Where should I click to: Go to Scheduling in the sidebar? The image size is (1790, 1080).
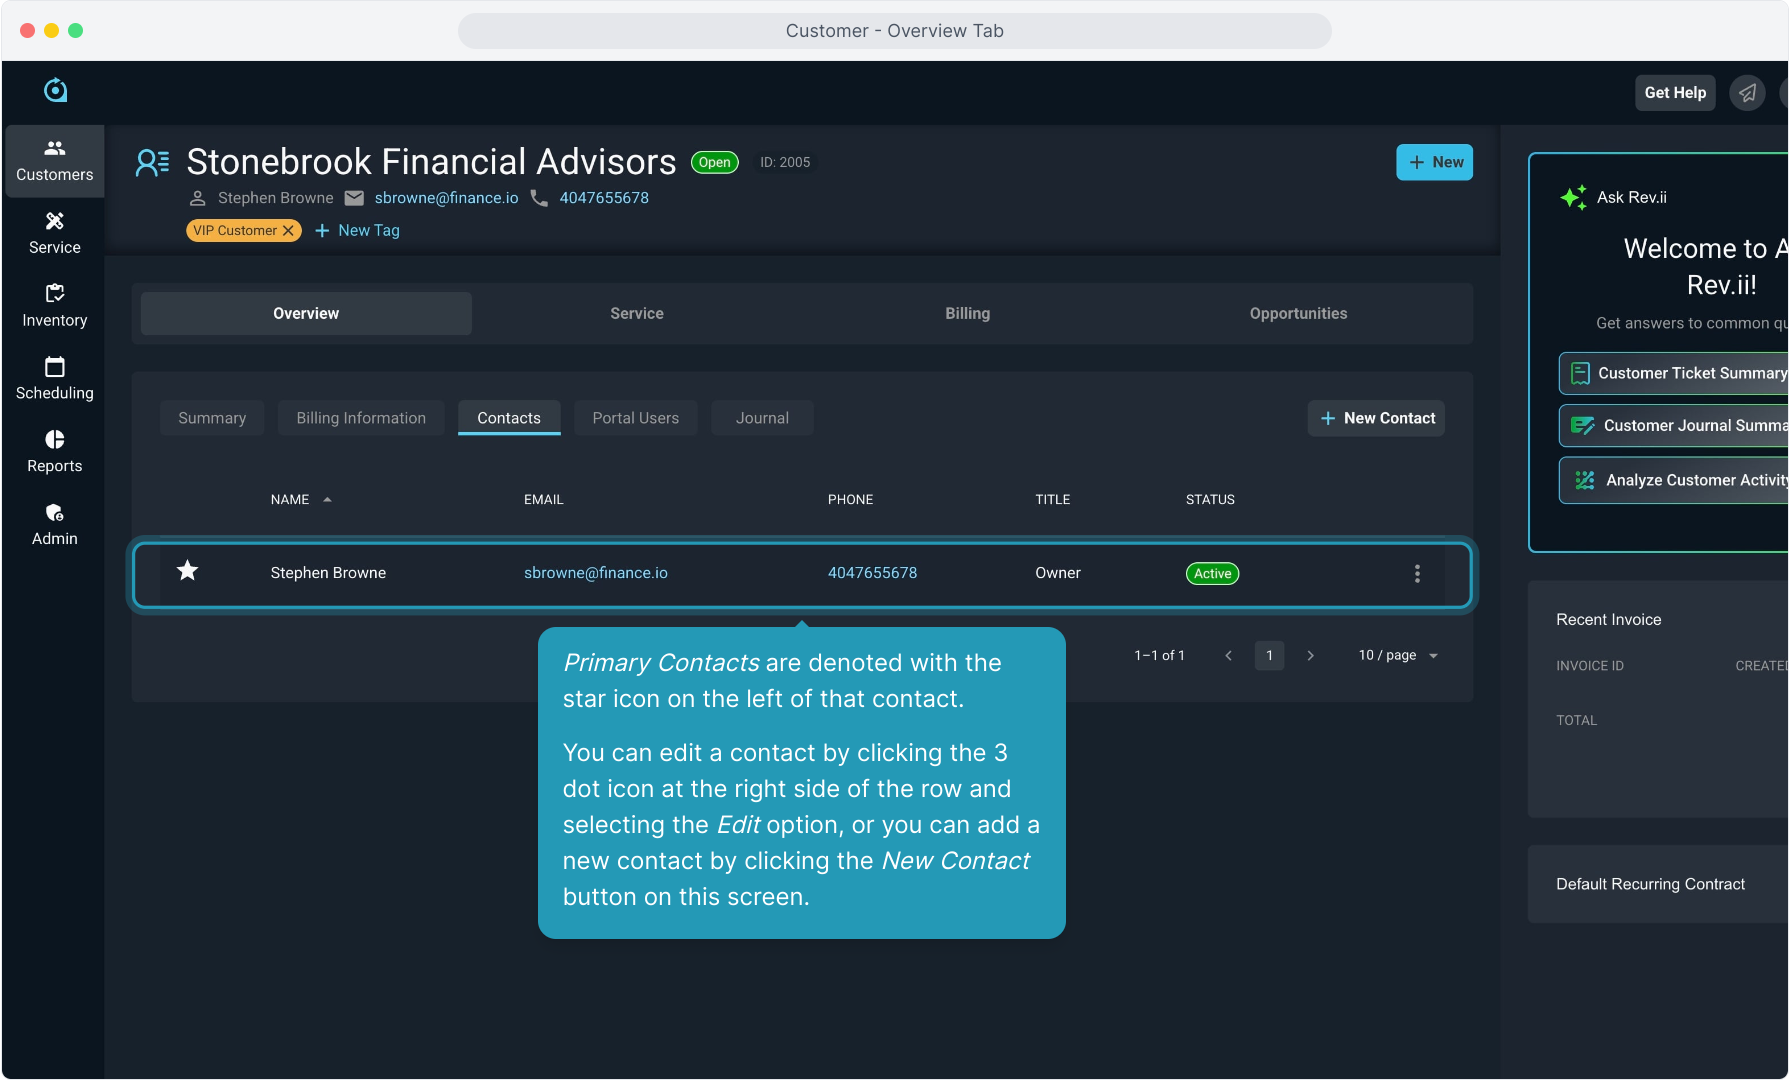coord(54,379)
